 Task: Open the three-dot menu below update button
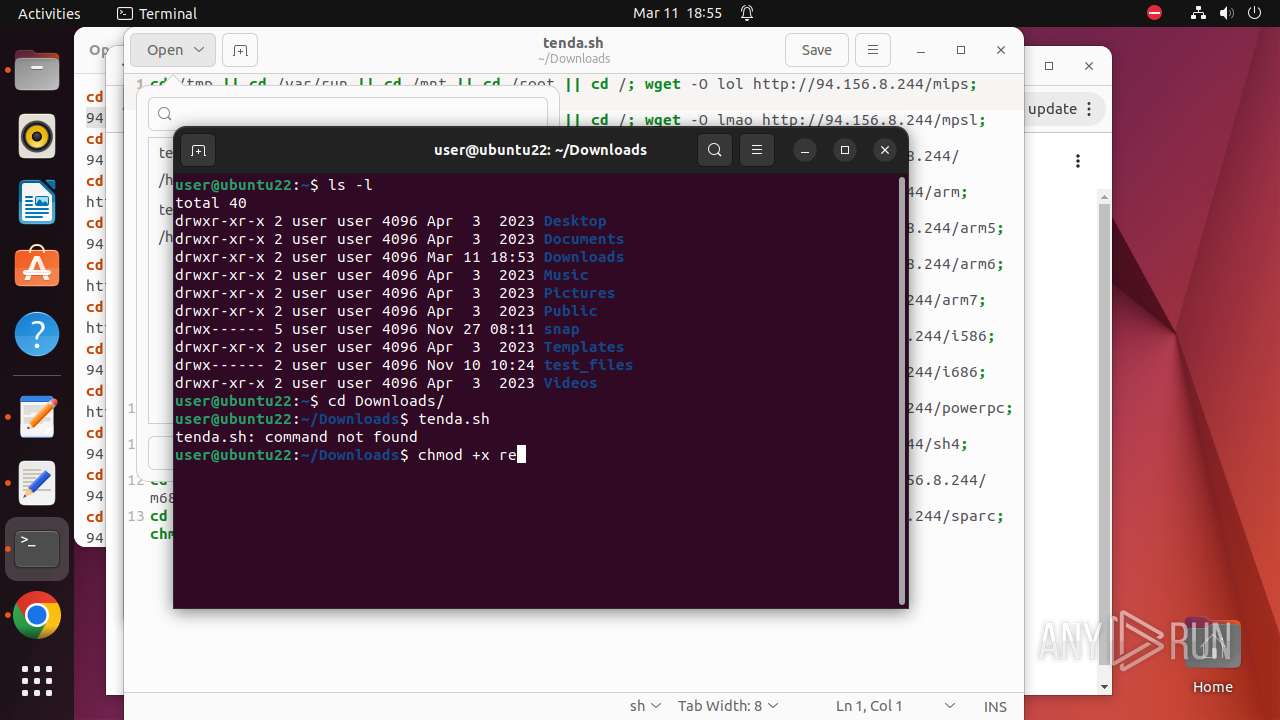[x=1078, y=161]
